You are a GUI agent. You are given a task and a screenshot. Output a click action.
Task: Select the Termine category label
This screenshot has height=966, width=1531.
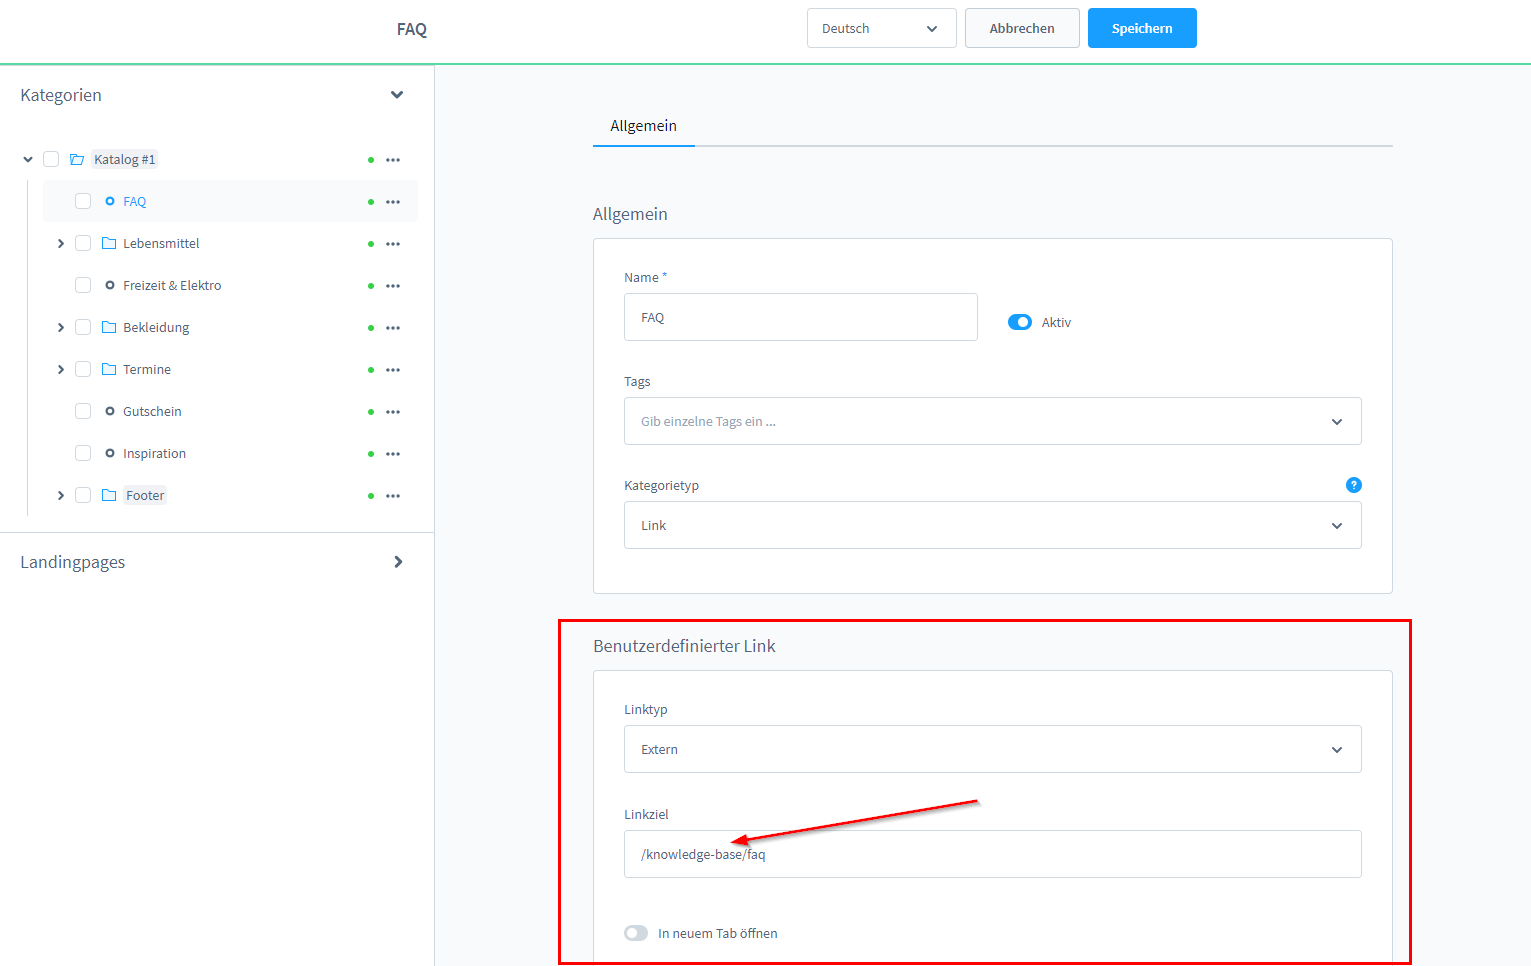click(147, 370)
